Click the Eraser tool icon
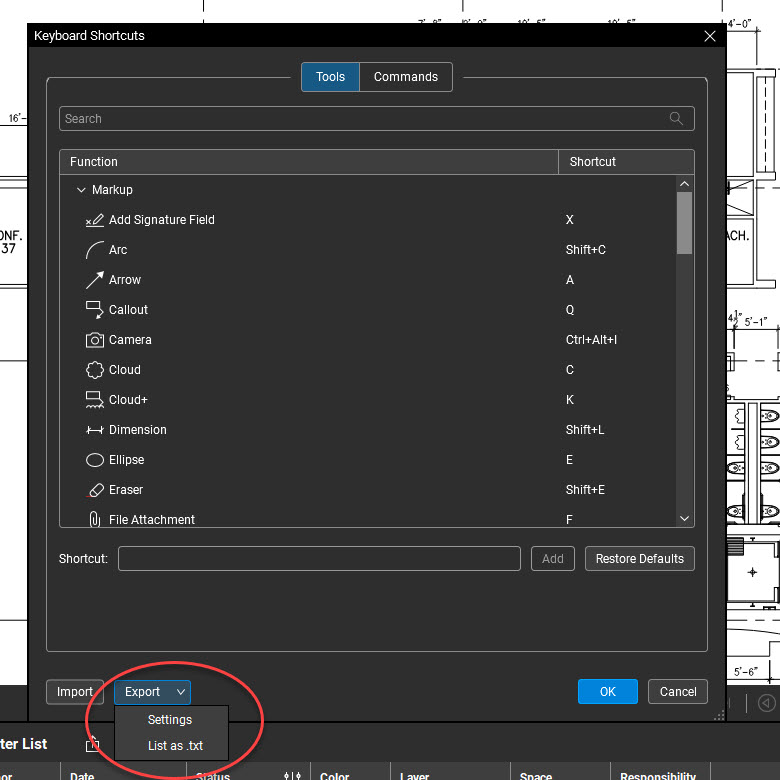This screenshot has height=780, width=780. tap(95, 490)
